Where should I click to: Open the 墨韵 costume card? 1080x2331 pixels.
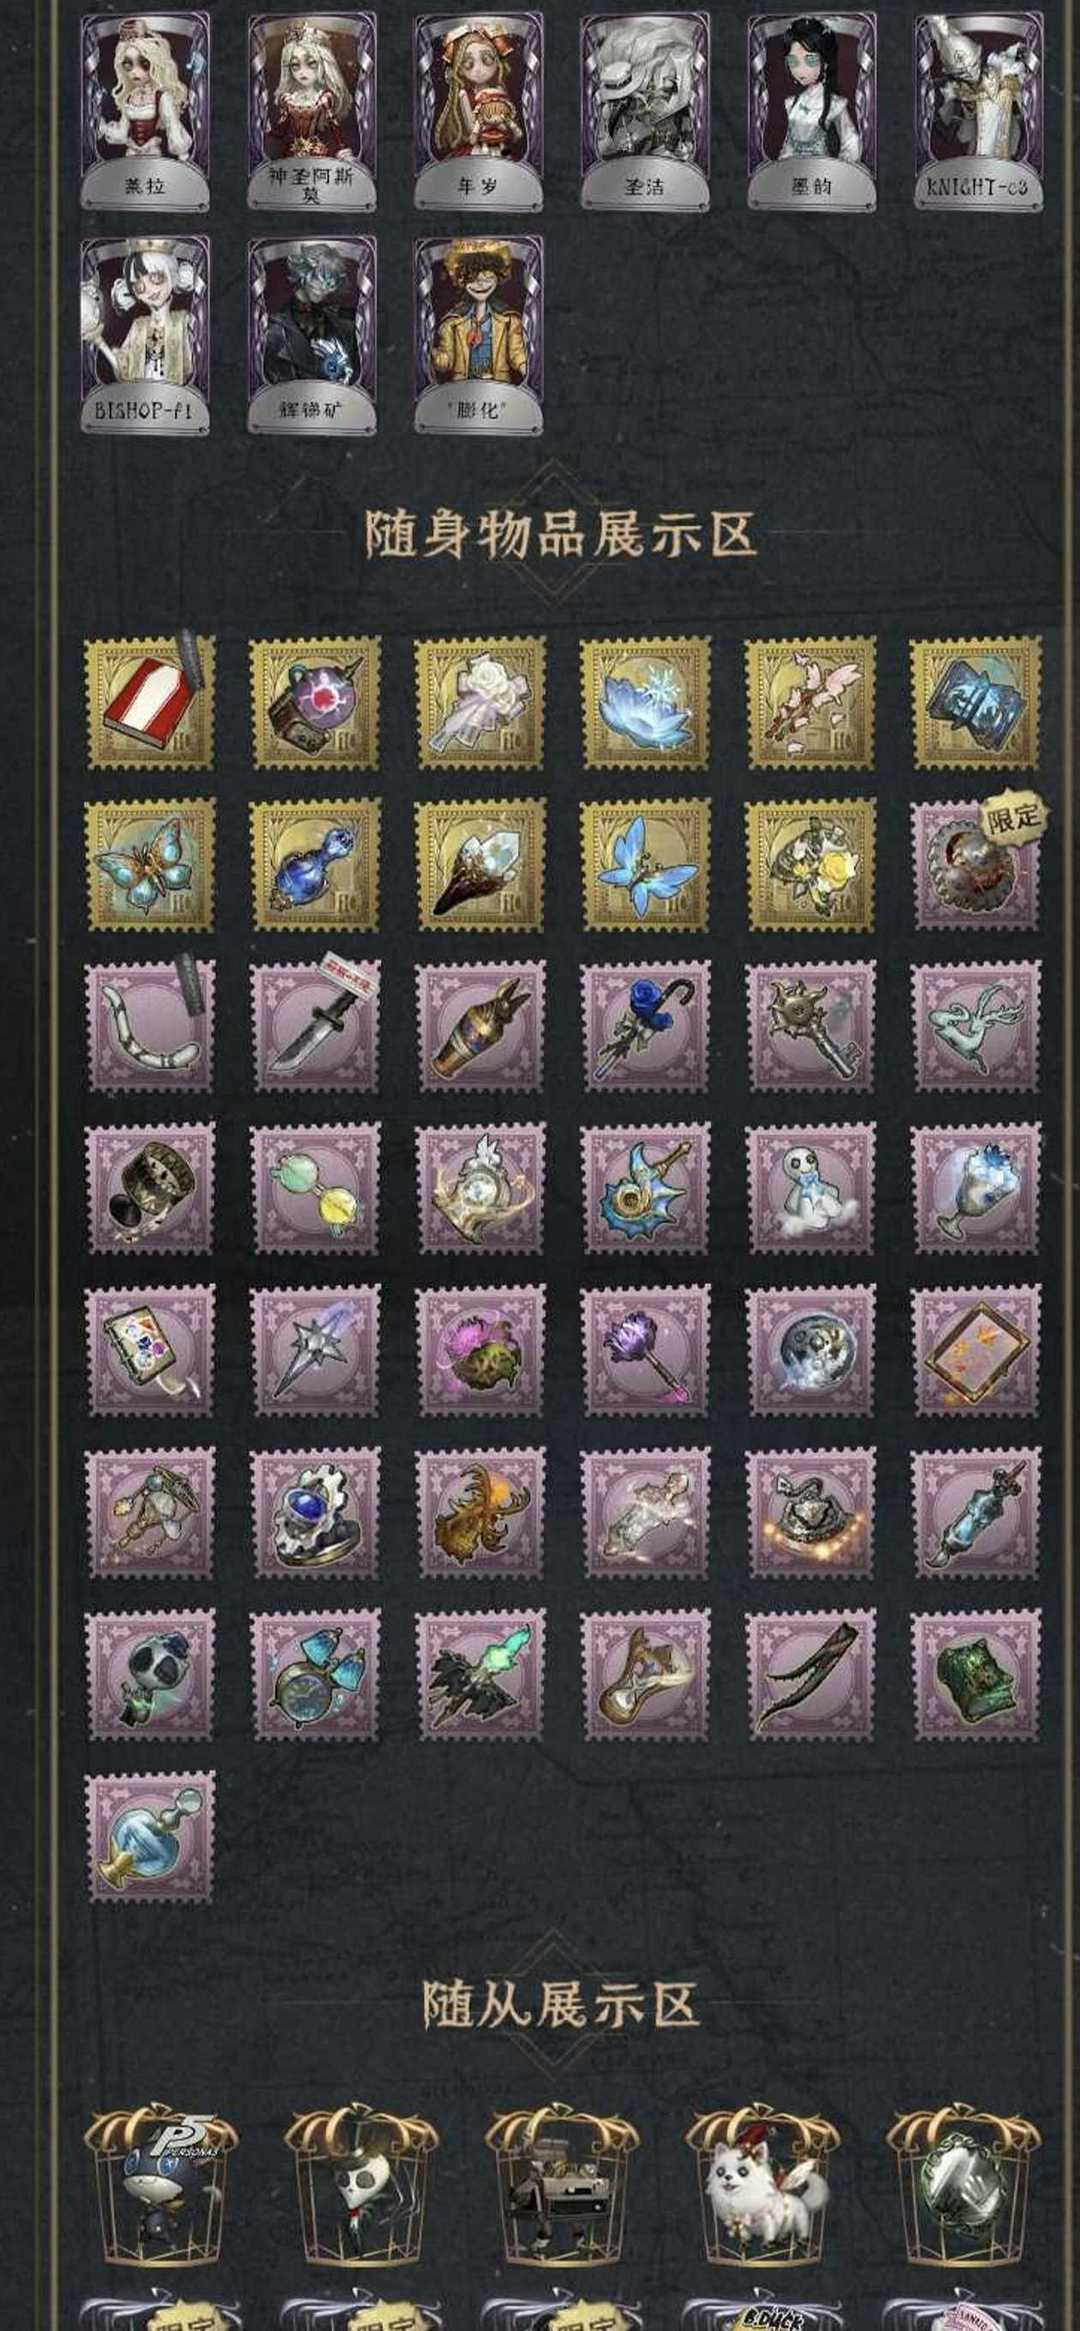coord(811,112)
